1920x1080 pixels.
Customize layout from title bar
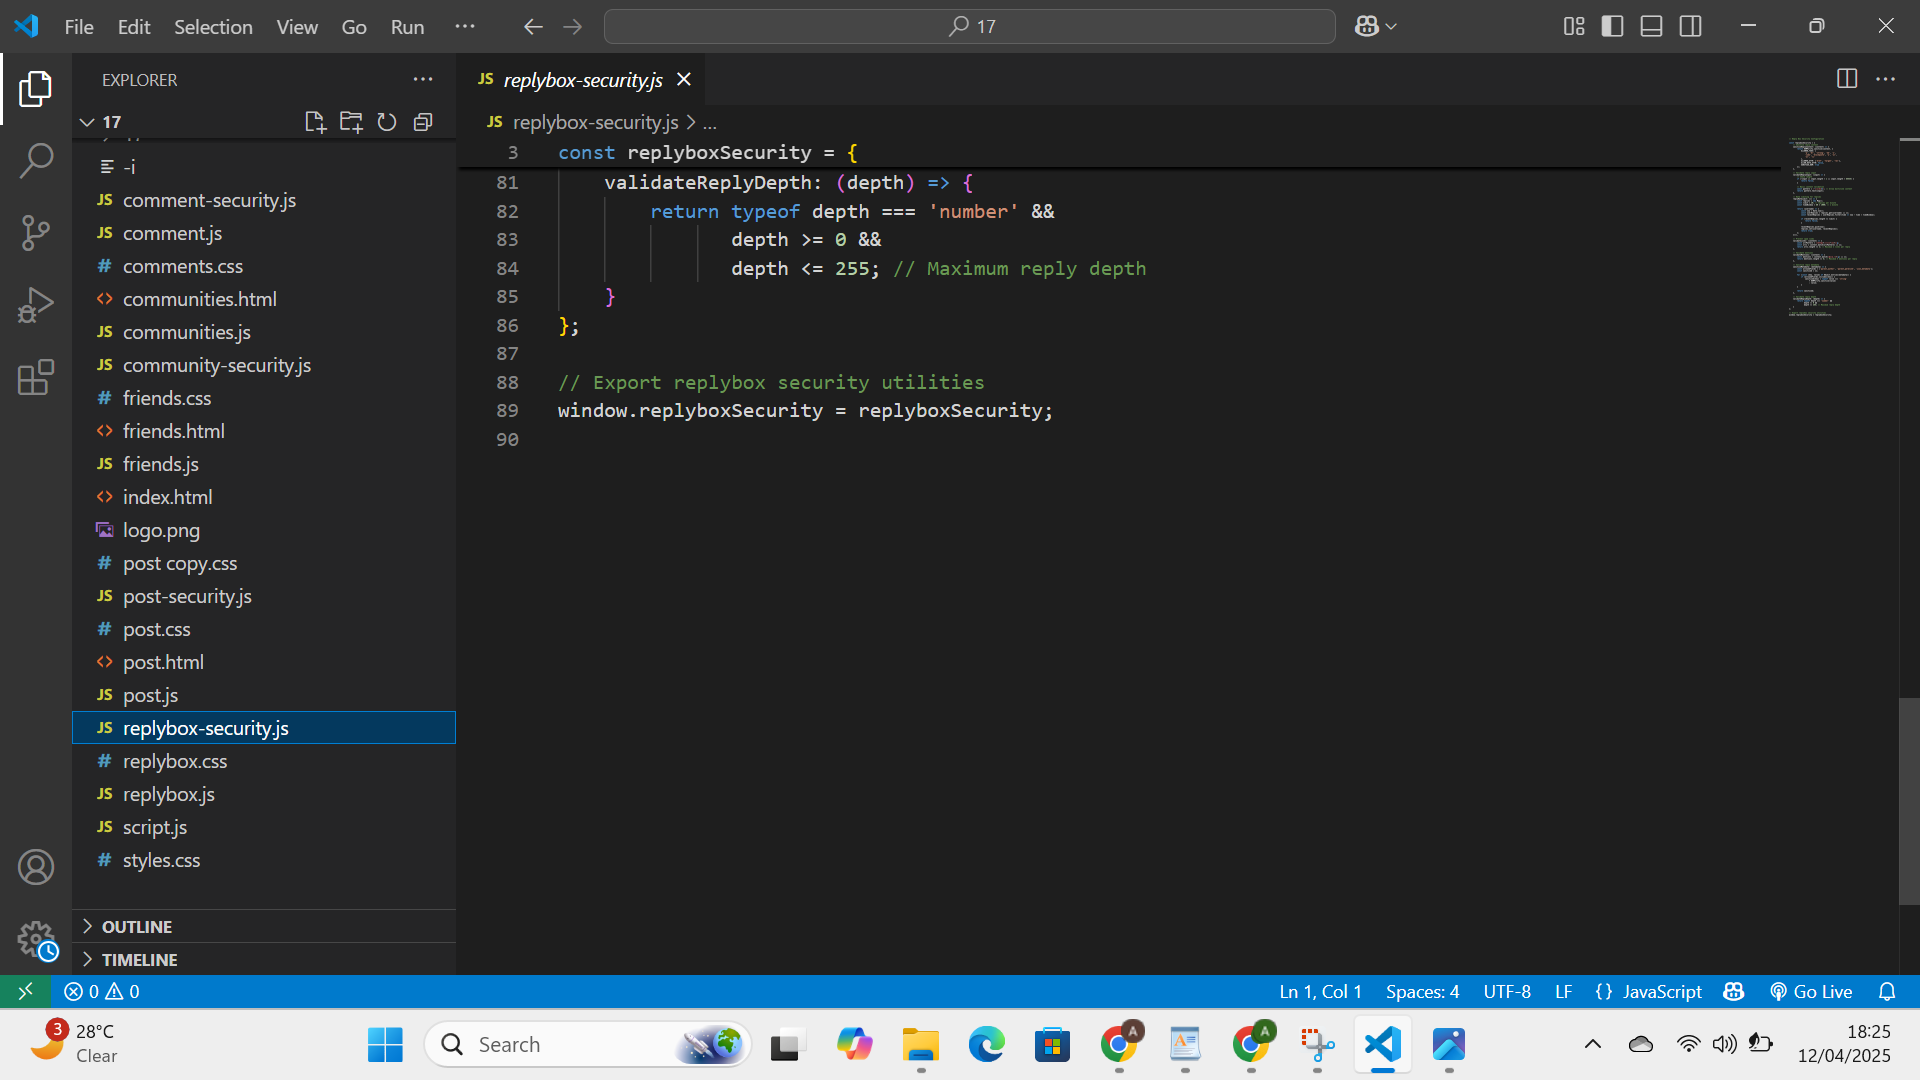pos(1574,27)
